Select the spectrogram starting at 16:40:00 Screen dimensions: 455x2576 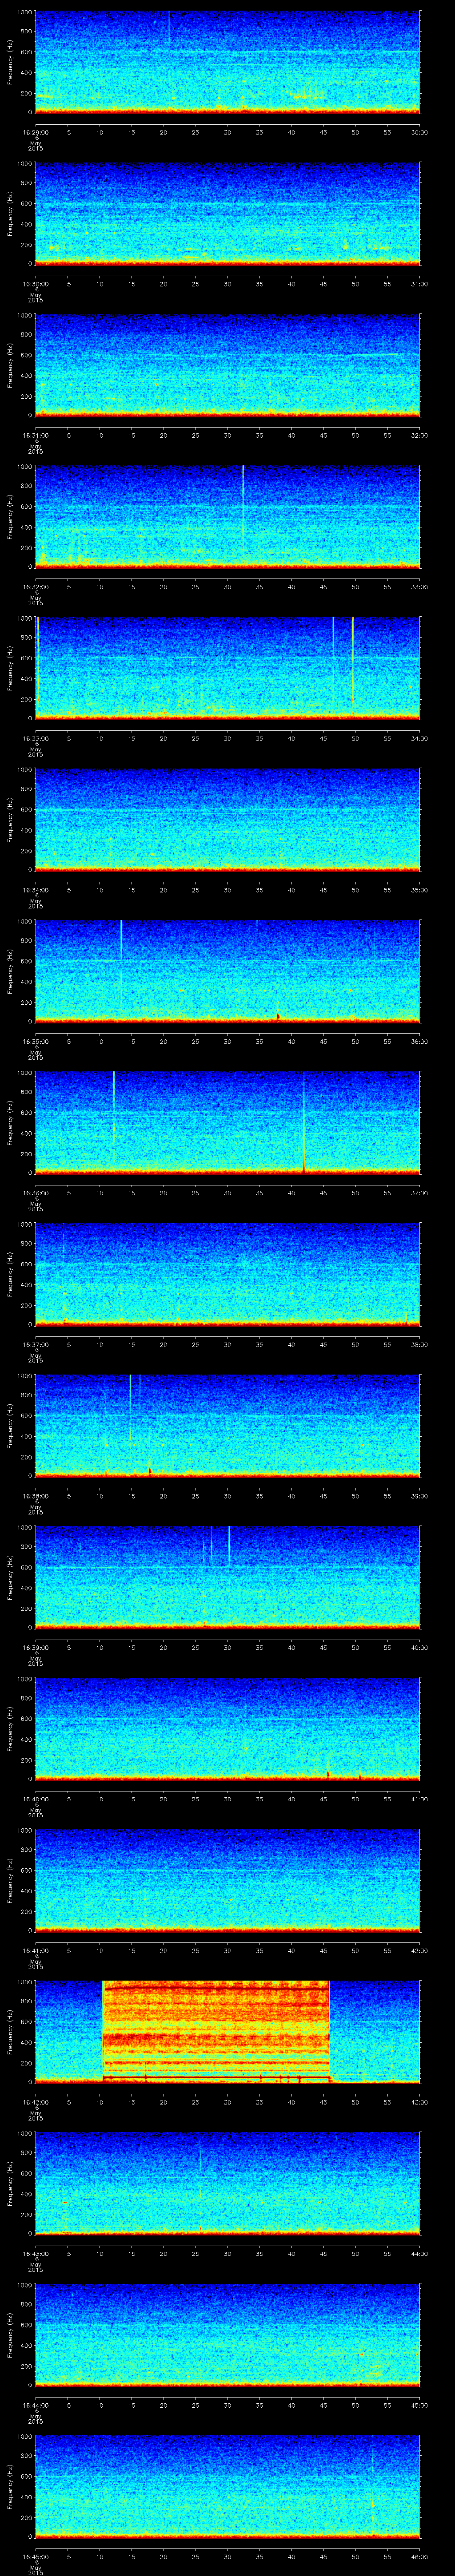[x=227, y=1729]
